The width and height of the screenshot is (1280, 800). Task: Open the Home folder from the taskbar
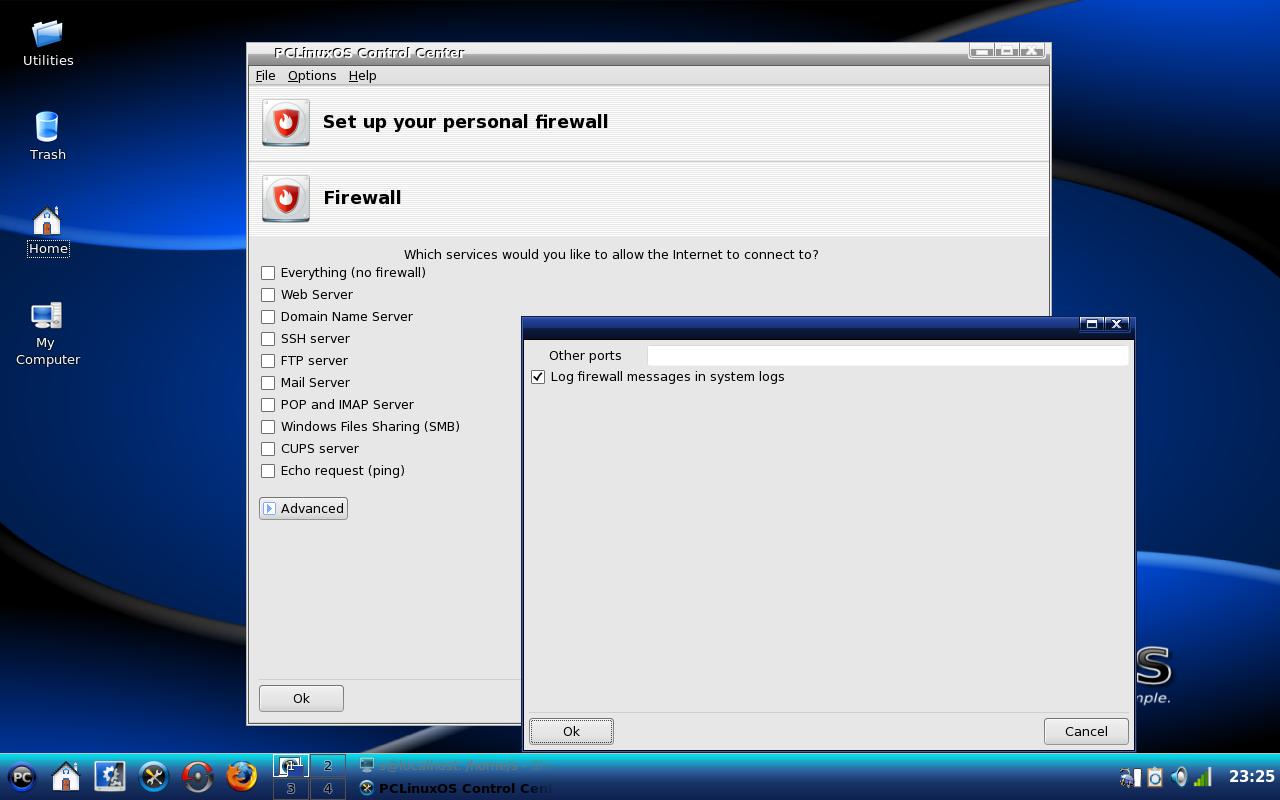[66, 777]
